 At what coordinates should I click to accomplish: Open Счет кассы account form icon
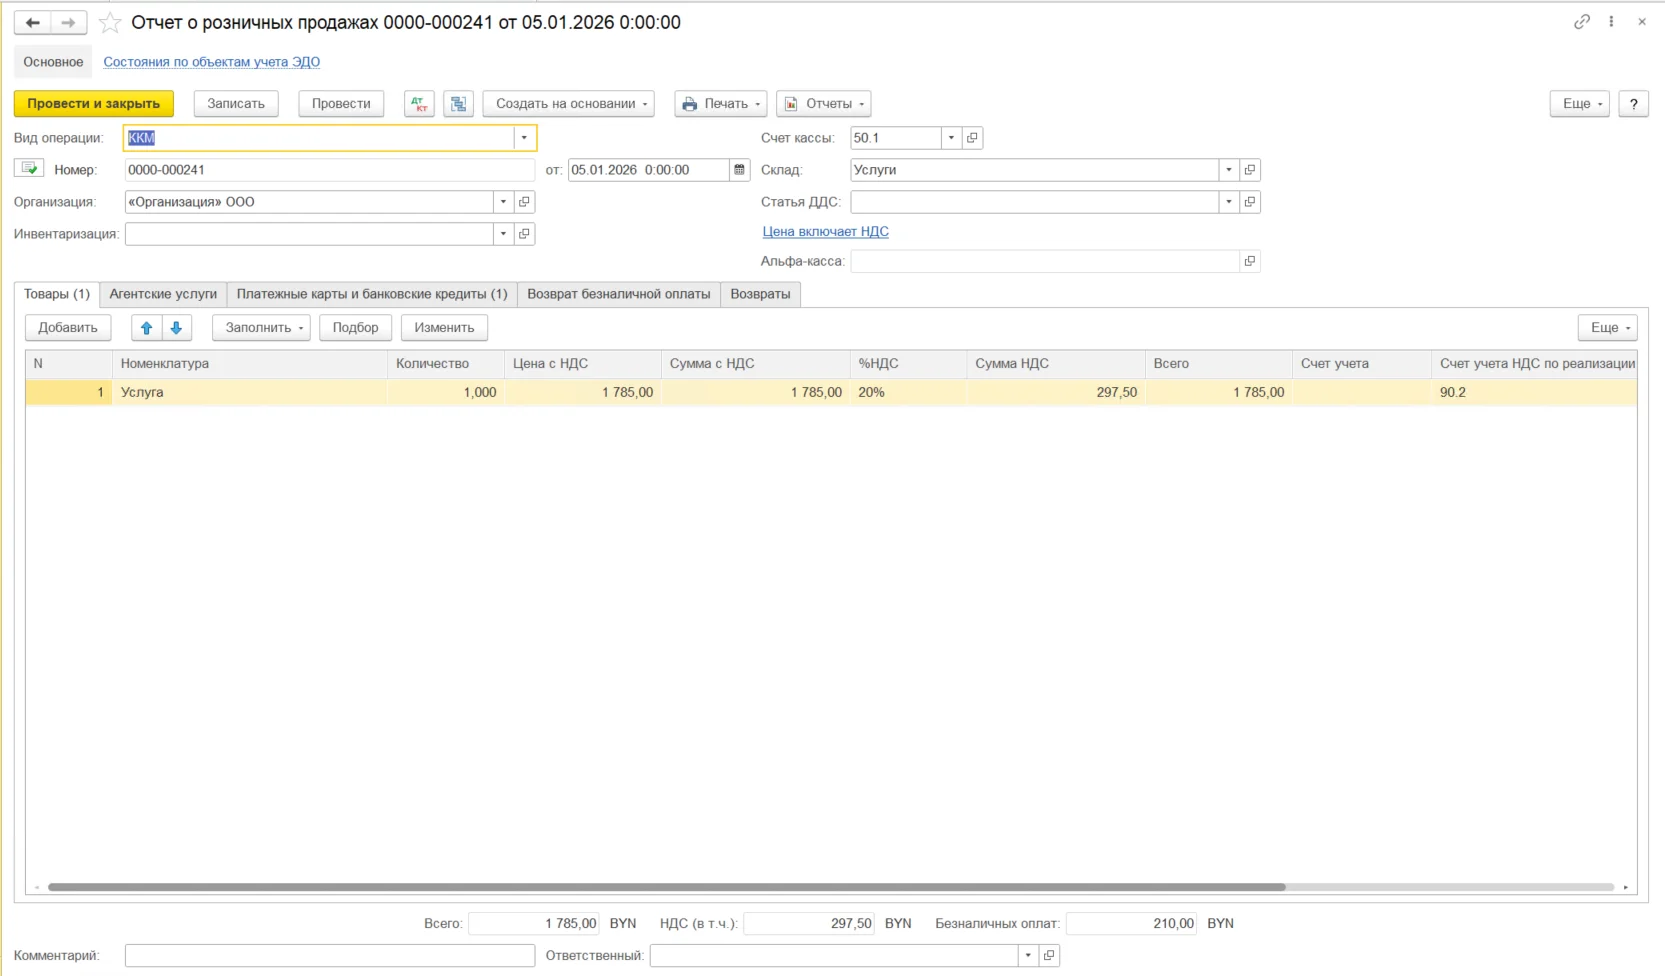972,138
